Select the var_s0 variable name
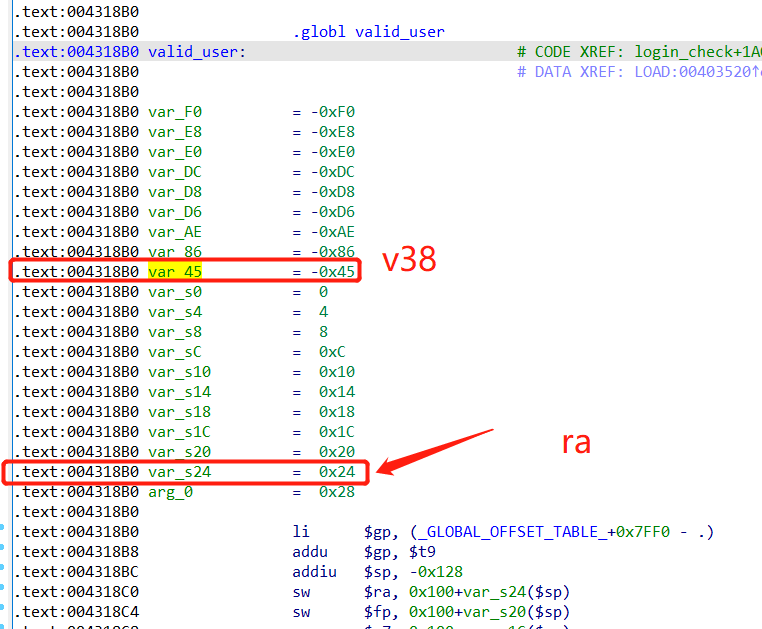The width and height of the screenshot is (762, 629). coord(175,292)
